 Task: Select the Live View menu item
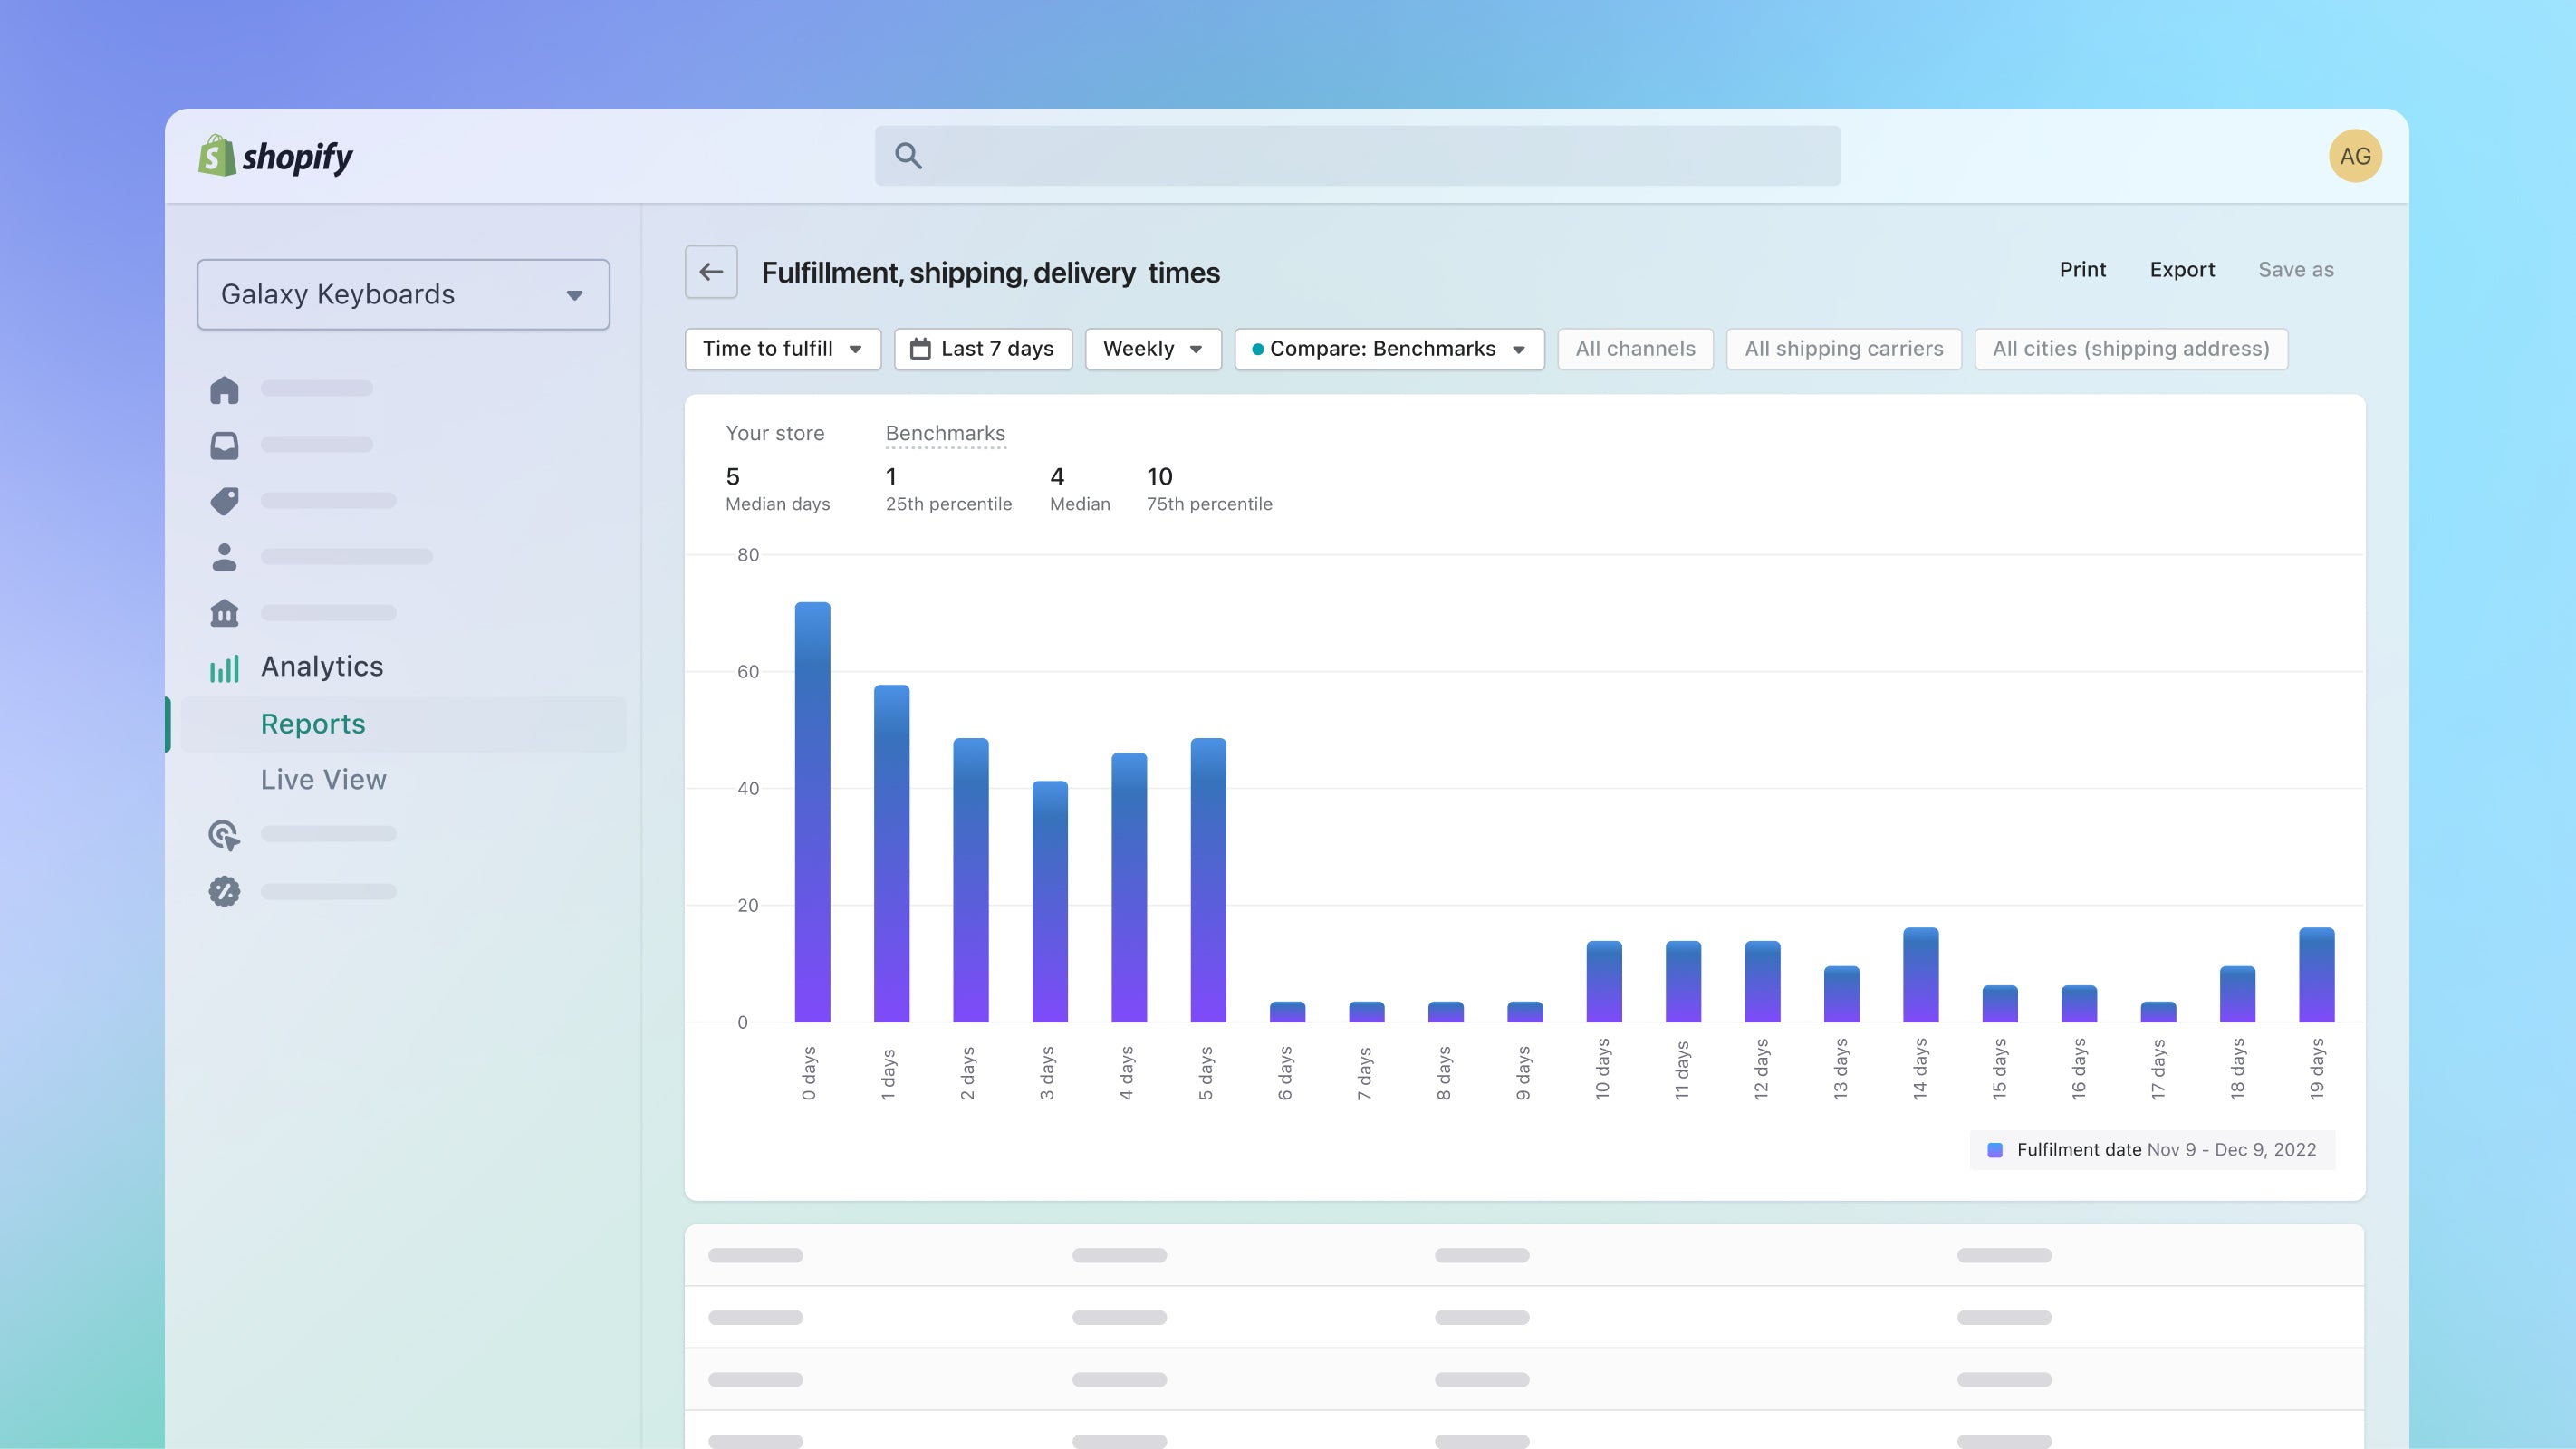323,779
